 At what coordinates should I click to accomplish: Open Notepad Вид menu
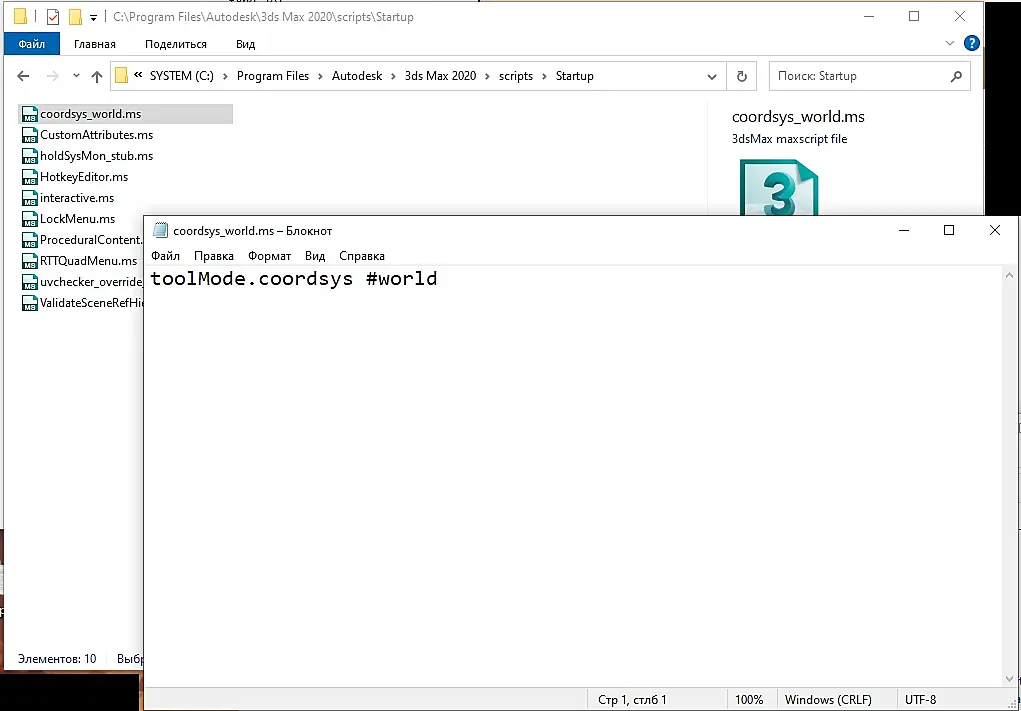point(315,256)
